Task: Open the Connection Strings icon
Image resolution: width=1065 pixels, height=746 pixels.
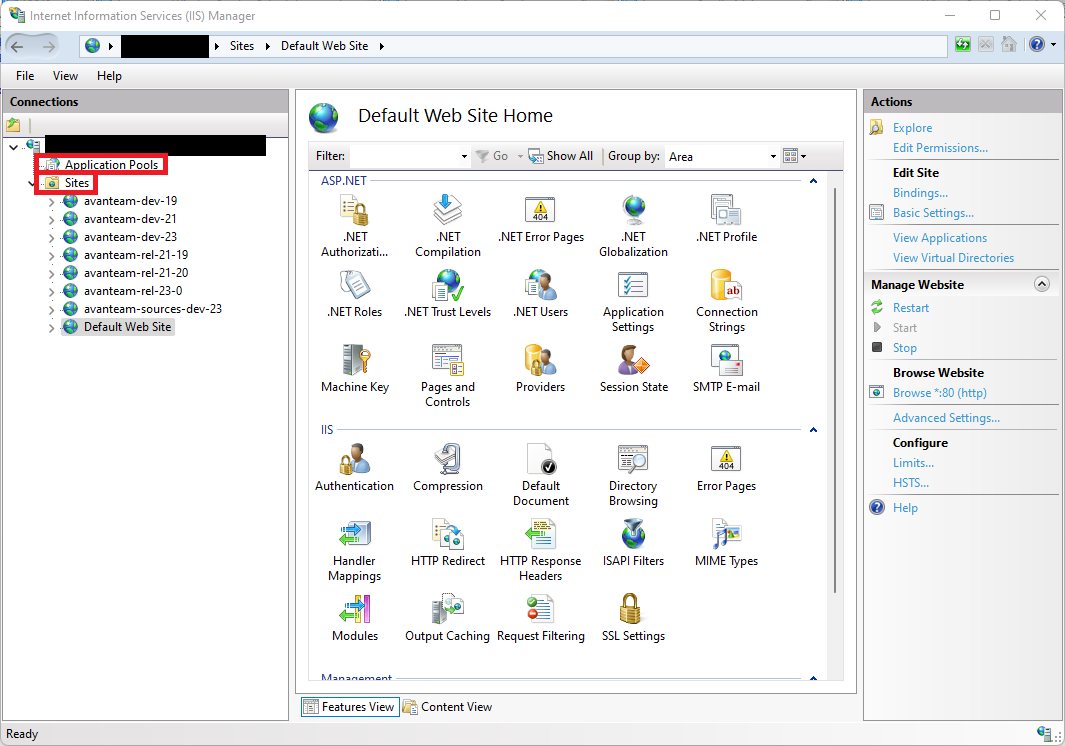Action: 726,287
